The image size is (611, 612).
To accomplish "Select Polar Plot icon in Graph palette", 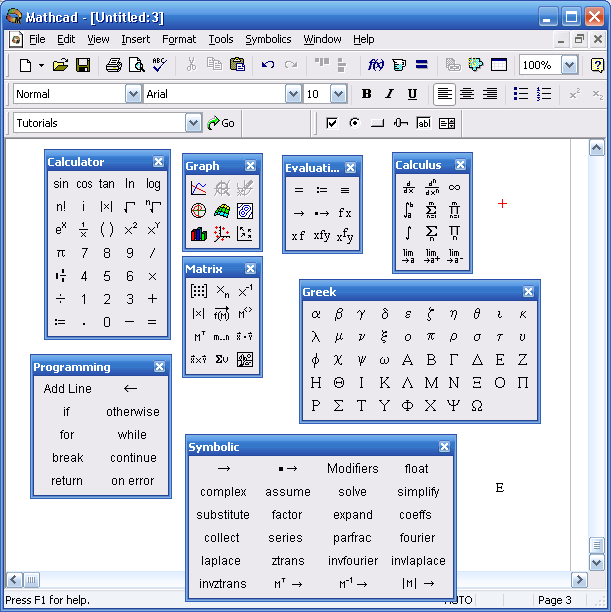I will tap(198, 211).
